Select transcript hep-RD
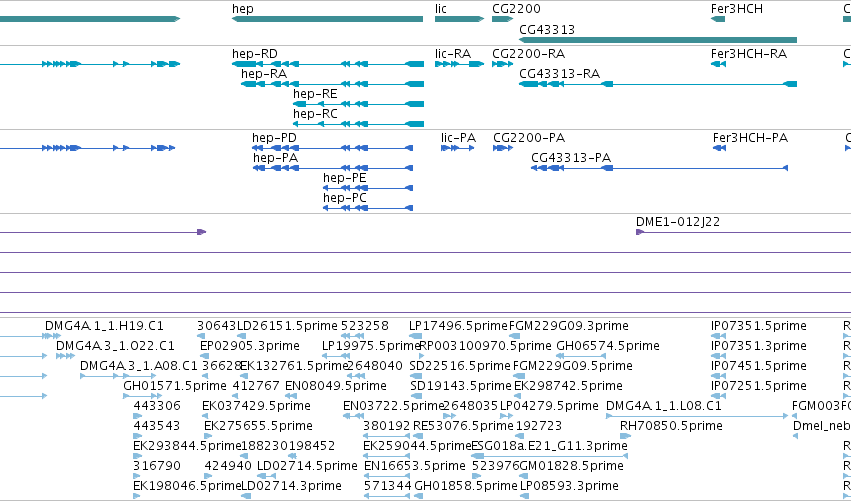 pyautogui.click(x=327, y=64)
